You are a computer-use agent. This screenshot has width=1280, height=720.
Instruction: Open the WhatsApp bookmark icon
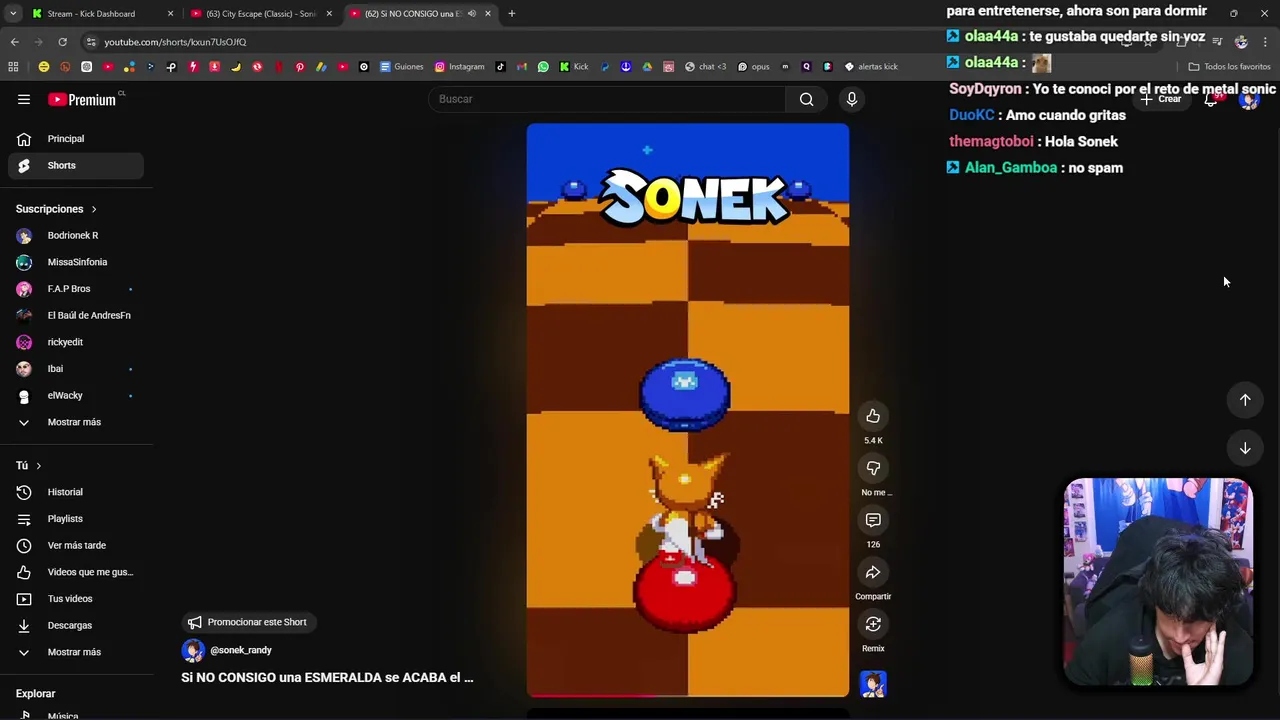click(543, 67)
